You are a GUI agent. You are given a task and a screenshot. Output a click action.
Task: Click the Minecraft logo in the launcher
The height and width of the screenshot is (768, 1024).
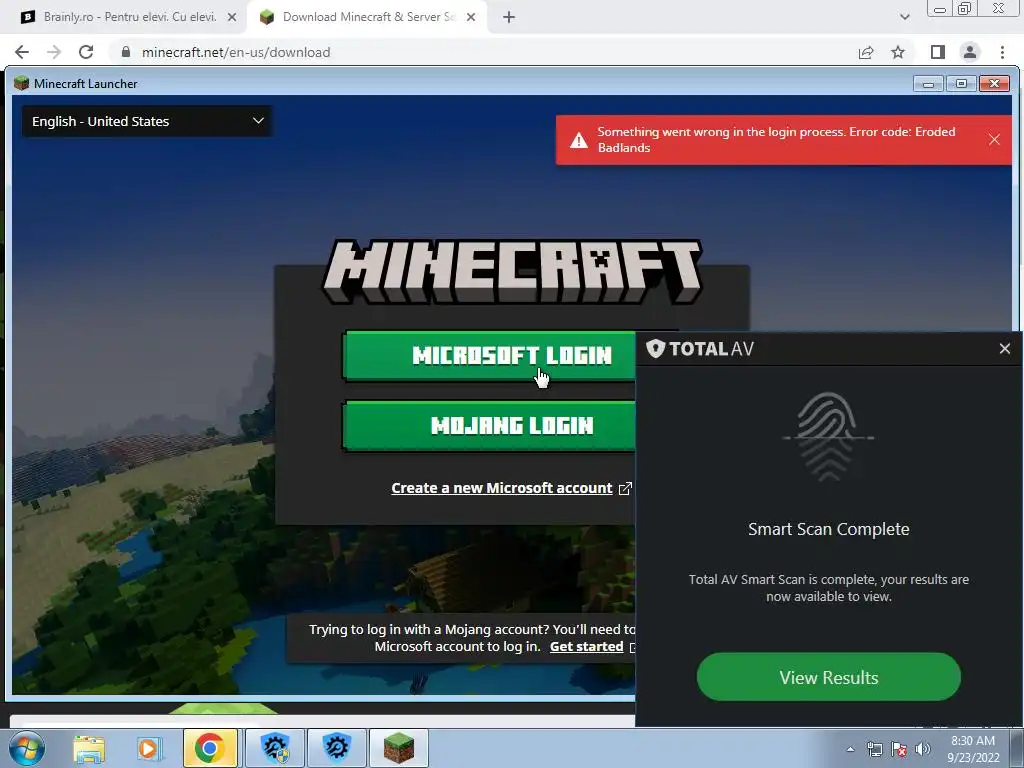pos(513,271)
